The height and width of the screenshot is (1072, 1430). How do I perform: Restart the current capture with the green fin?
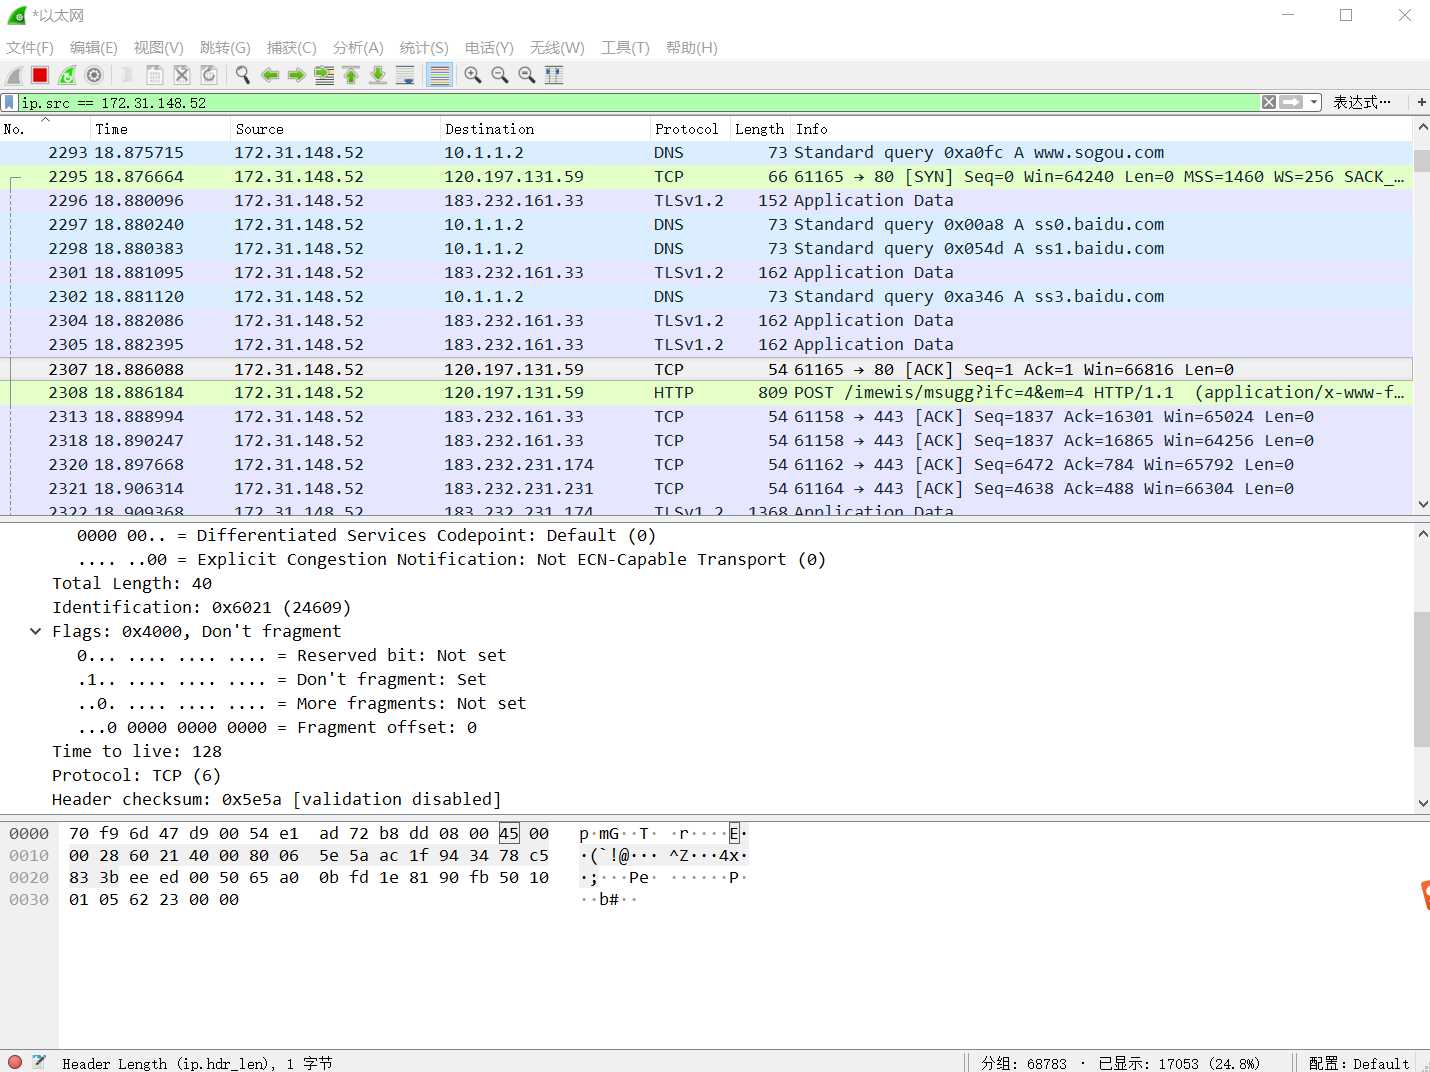[x=67, y=75]
